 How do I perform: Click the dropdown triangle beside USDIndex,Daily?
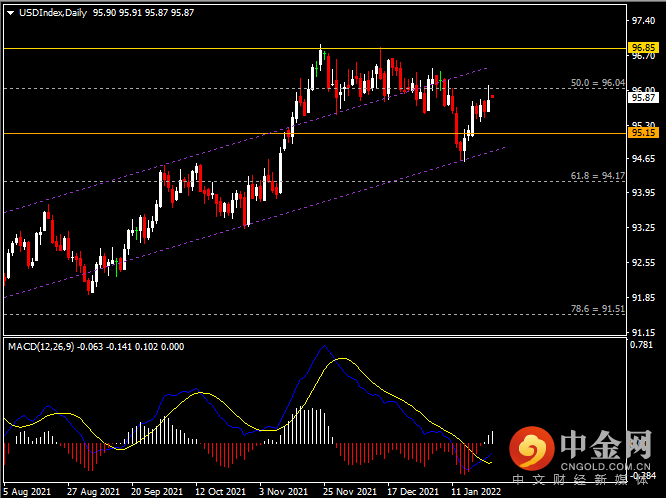tap(11, 13)
